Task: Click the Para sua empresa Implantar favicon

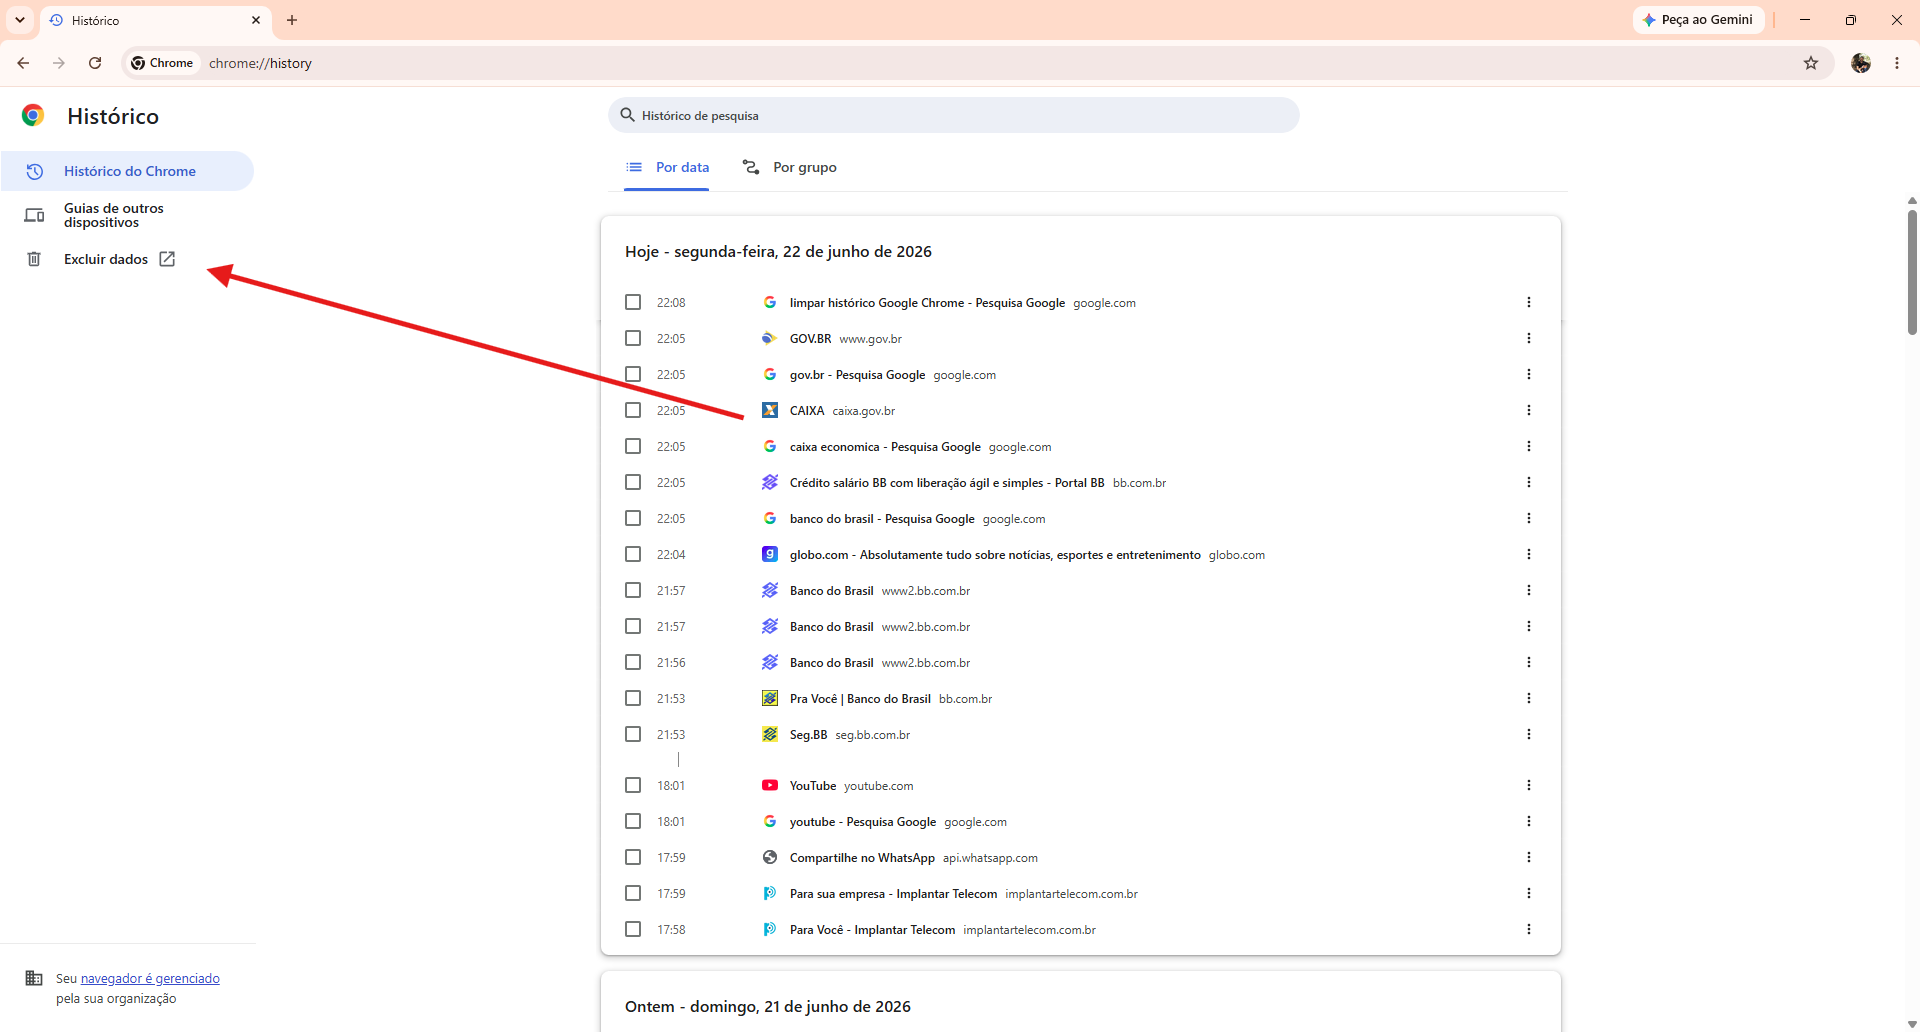Action: [769, 893]
